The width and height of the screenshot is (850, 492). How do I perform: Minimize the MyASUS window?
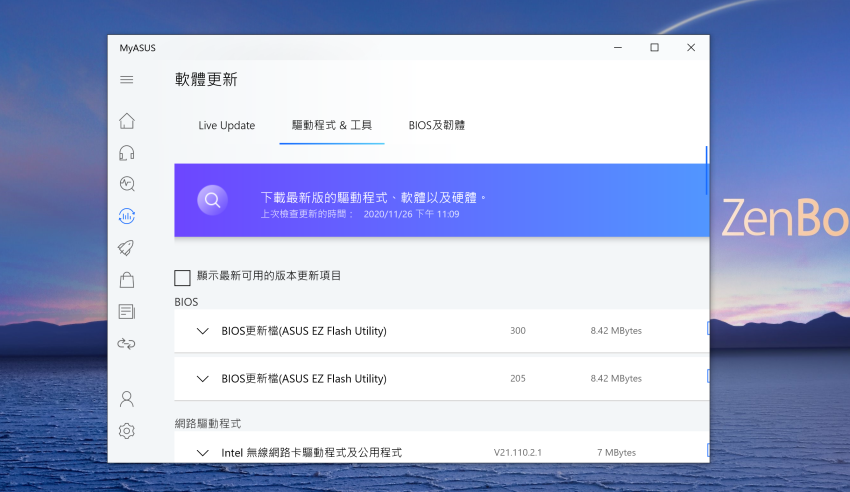(617, 48)
